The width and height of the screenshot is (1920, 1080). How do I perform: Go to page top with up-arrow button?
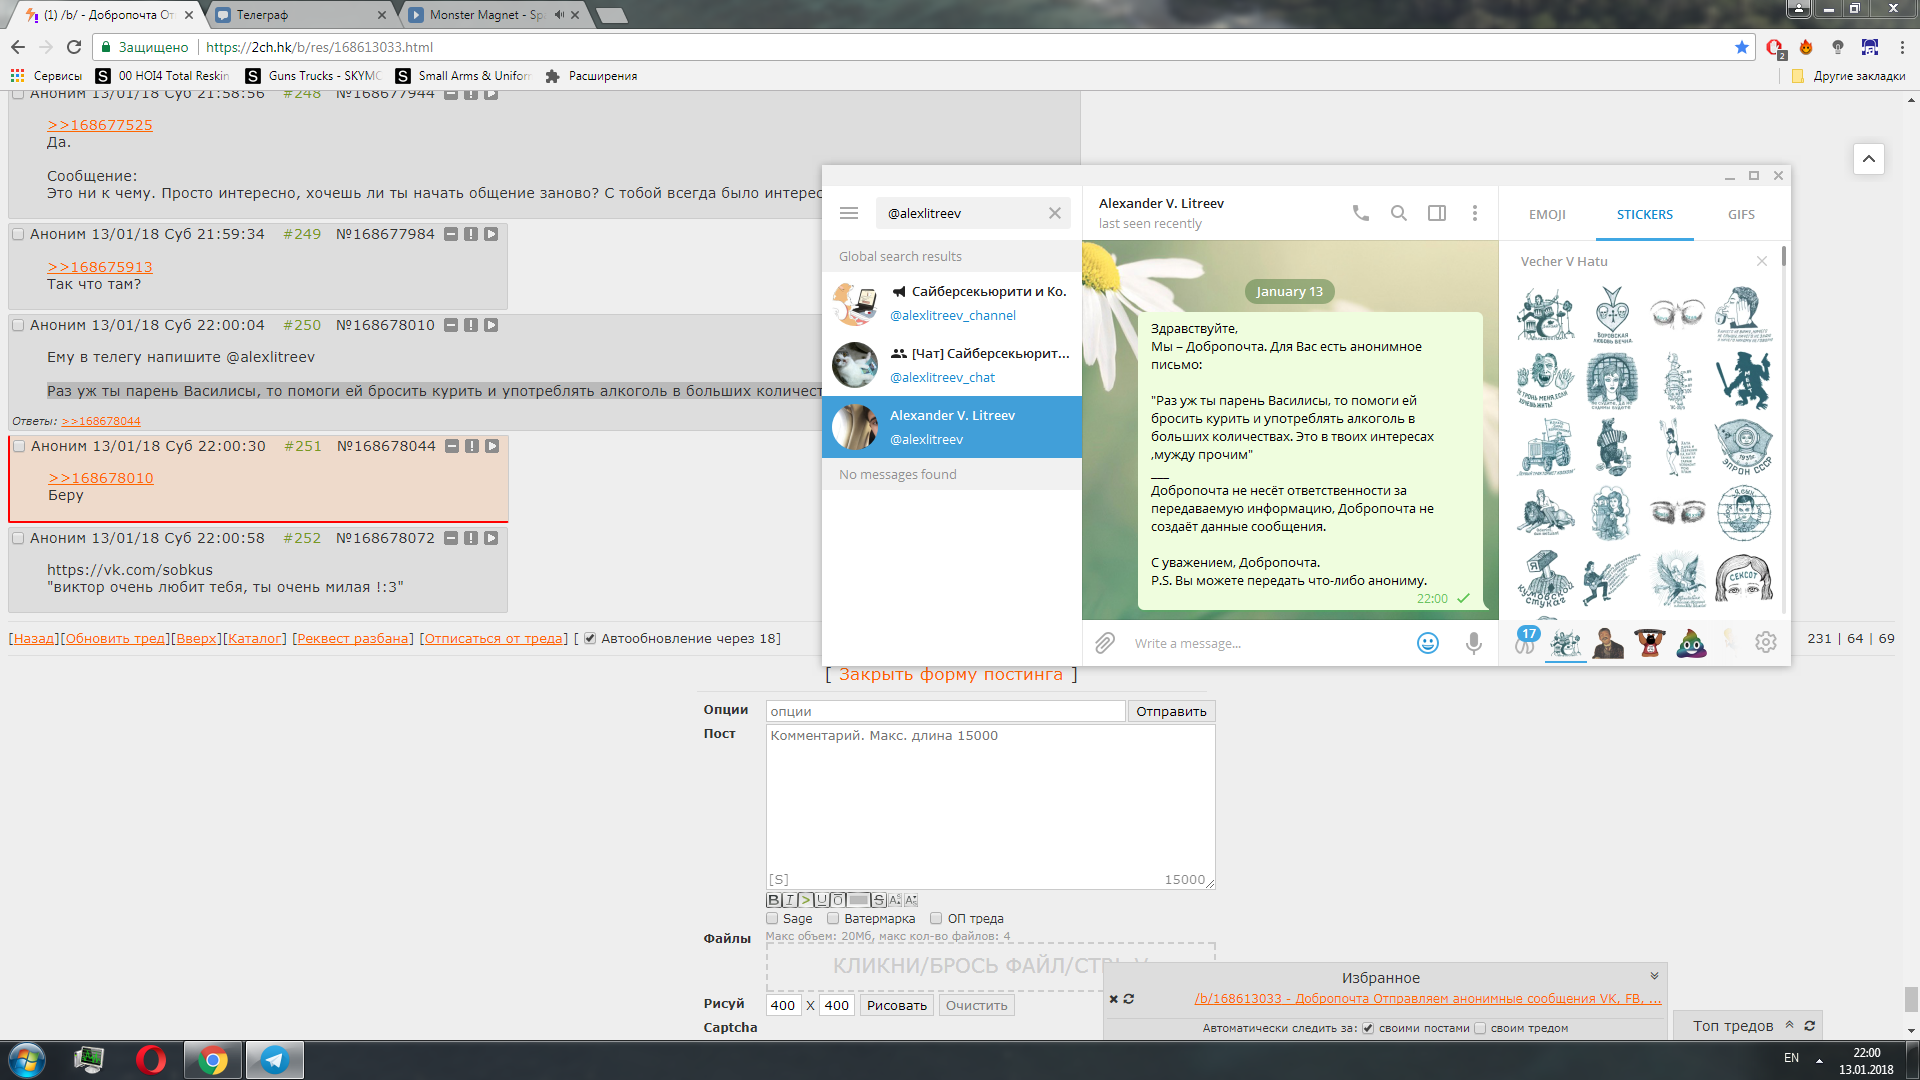coord(1868,158)
